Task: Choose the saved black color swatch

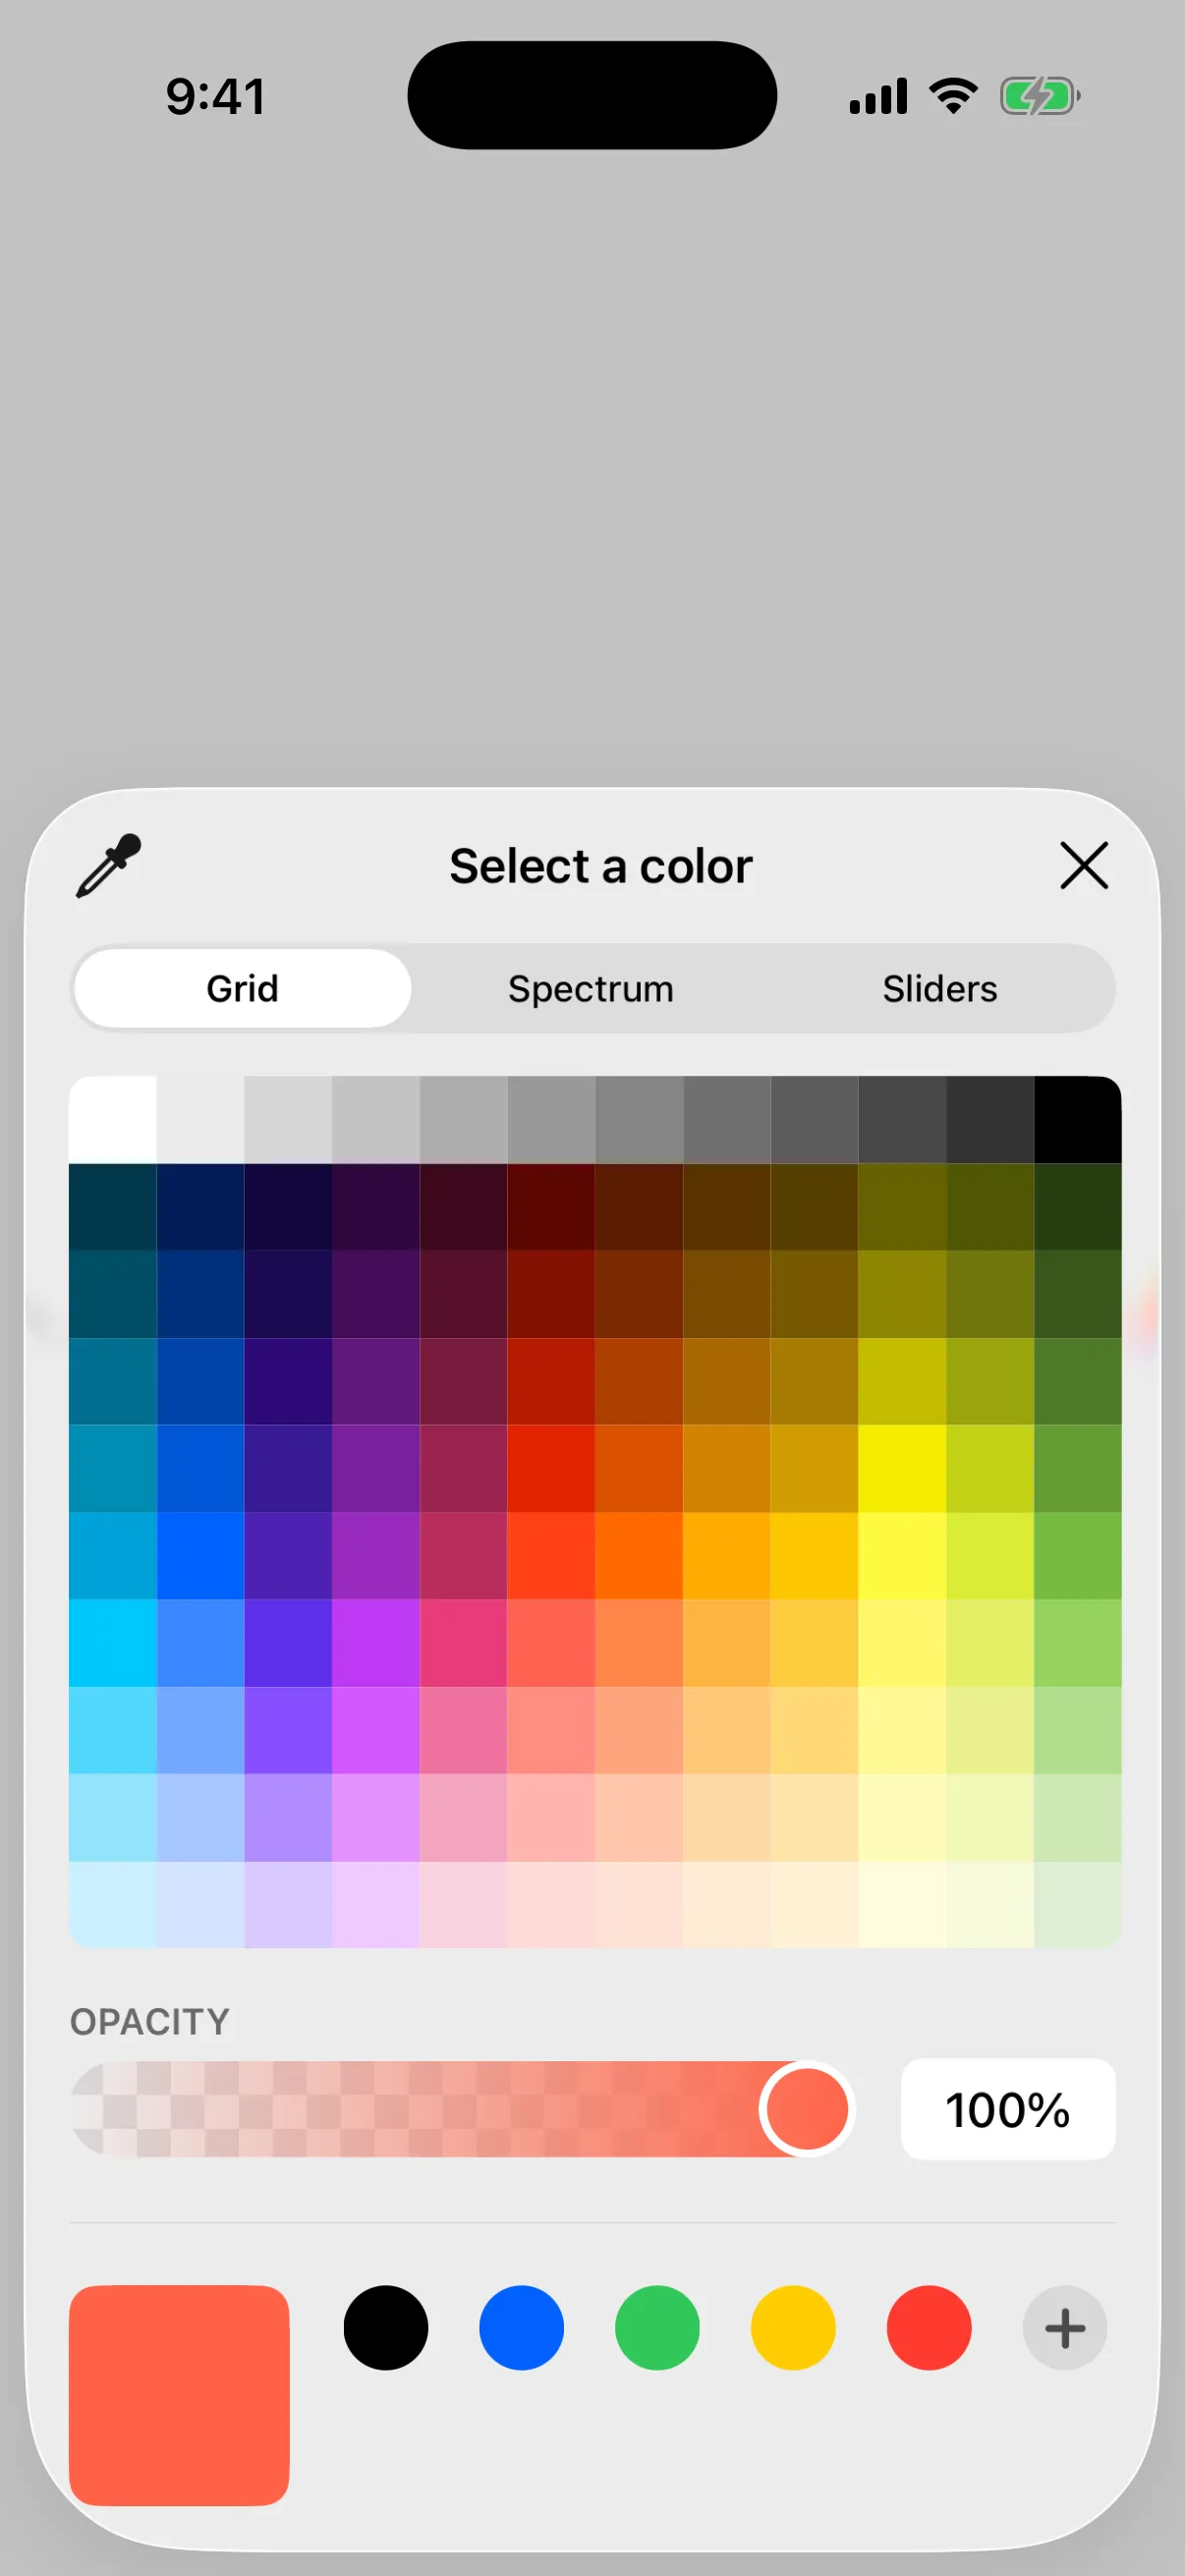Action: tap(386, 2328)
